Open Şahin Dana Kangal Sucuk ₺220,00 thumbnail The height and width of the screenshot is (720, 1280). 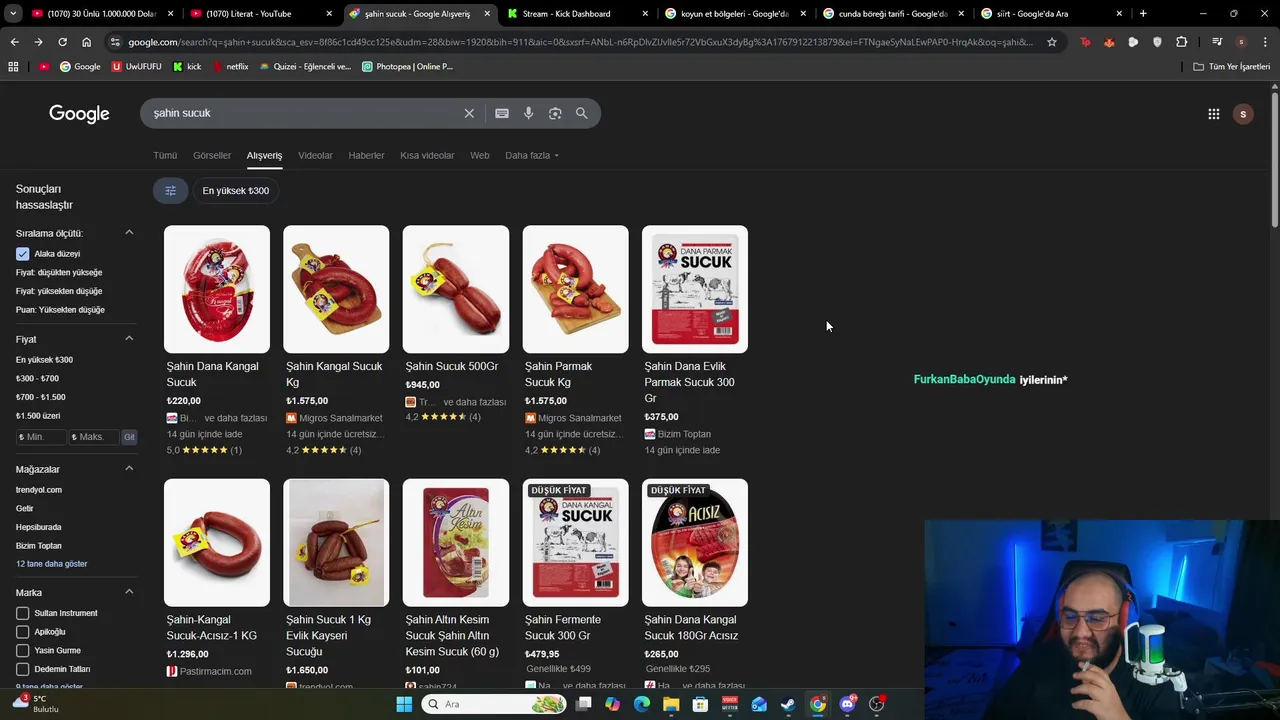point(217,289)
